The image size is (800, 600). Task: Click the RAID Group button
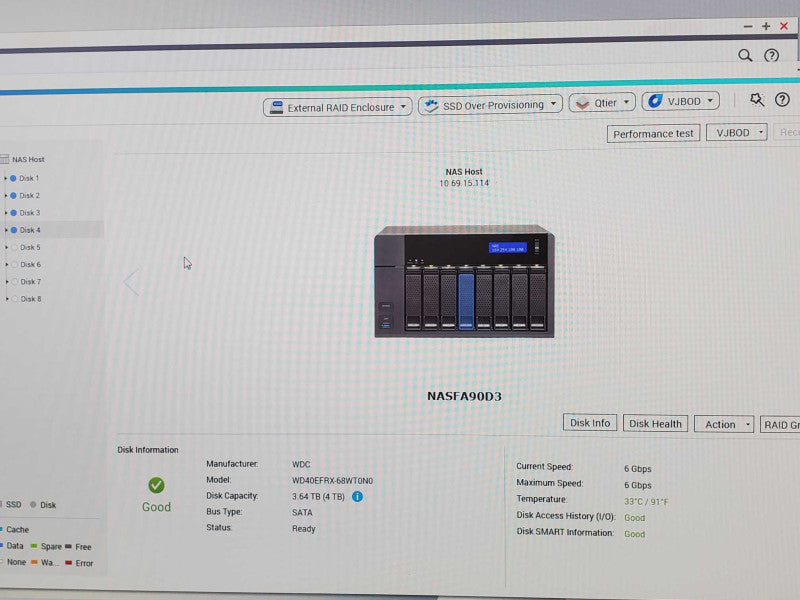tap(780, 425)
